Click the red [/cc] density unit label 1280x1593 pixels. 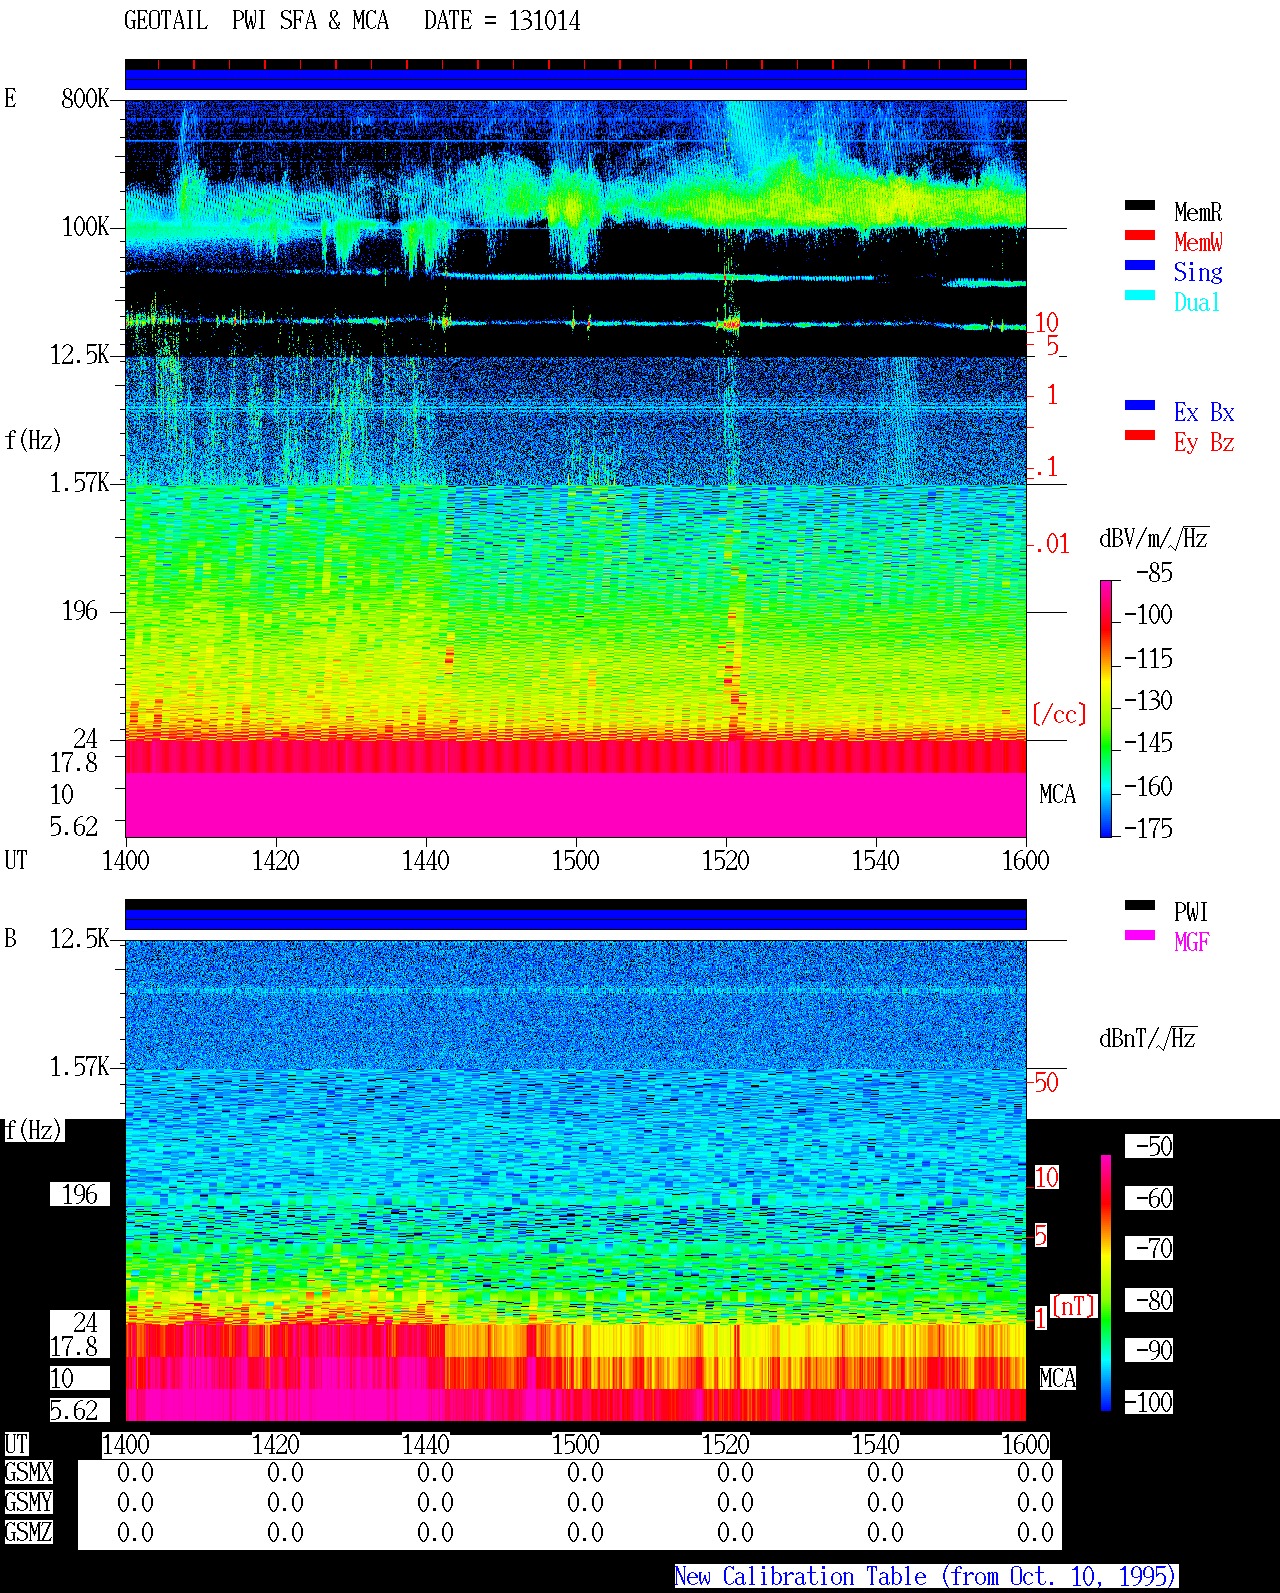pos(1059,714)
